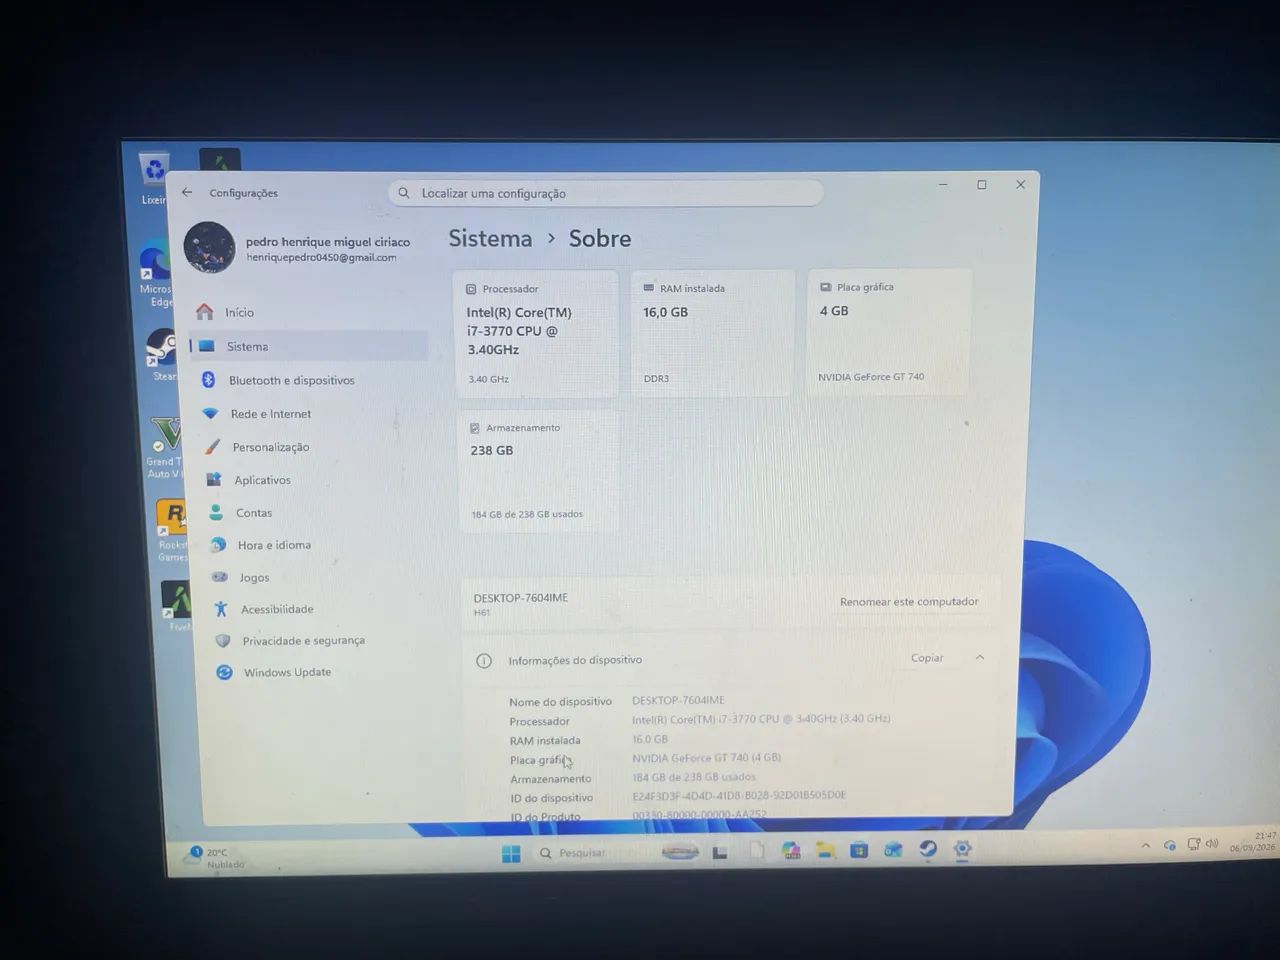Collapse the Informações do dispositivo section
The image size is (1280, 960).
point(980,657)
